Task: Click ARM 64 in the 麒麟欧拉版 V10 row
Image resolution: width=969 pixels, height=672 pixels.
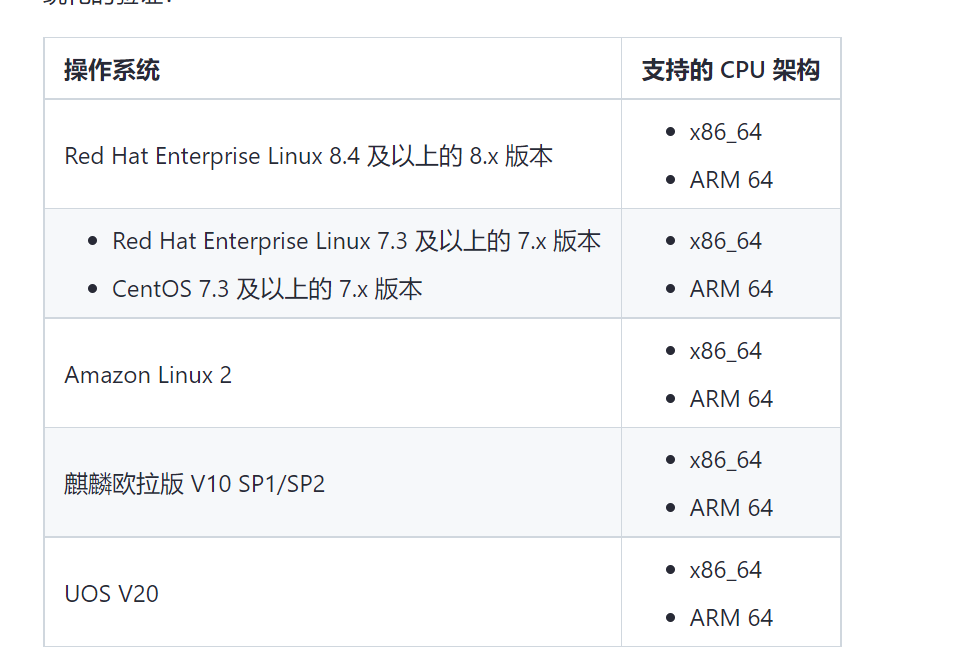Action: pos(731,508)
